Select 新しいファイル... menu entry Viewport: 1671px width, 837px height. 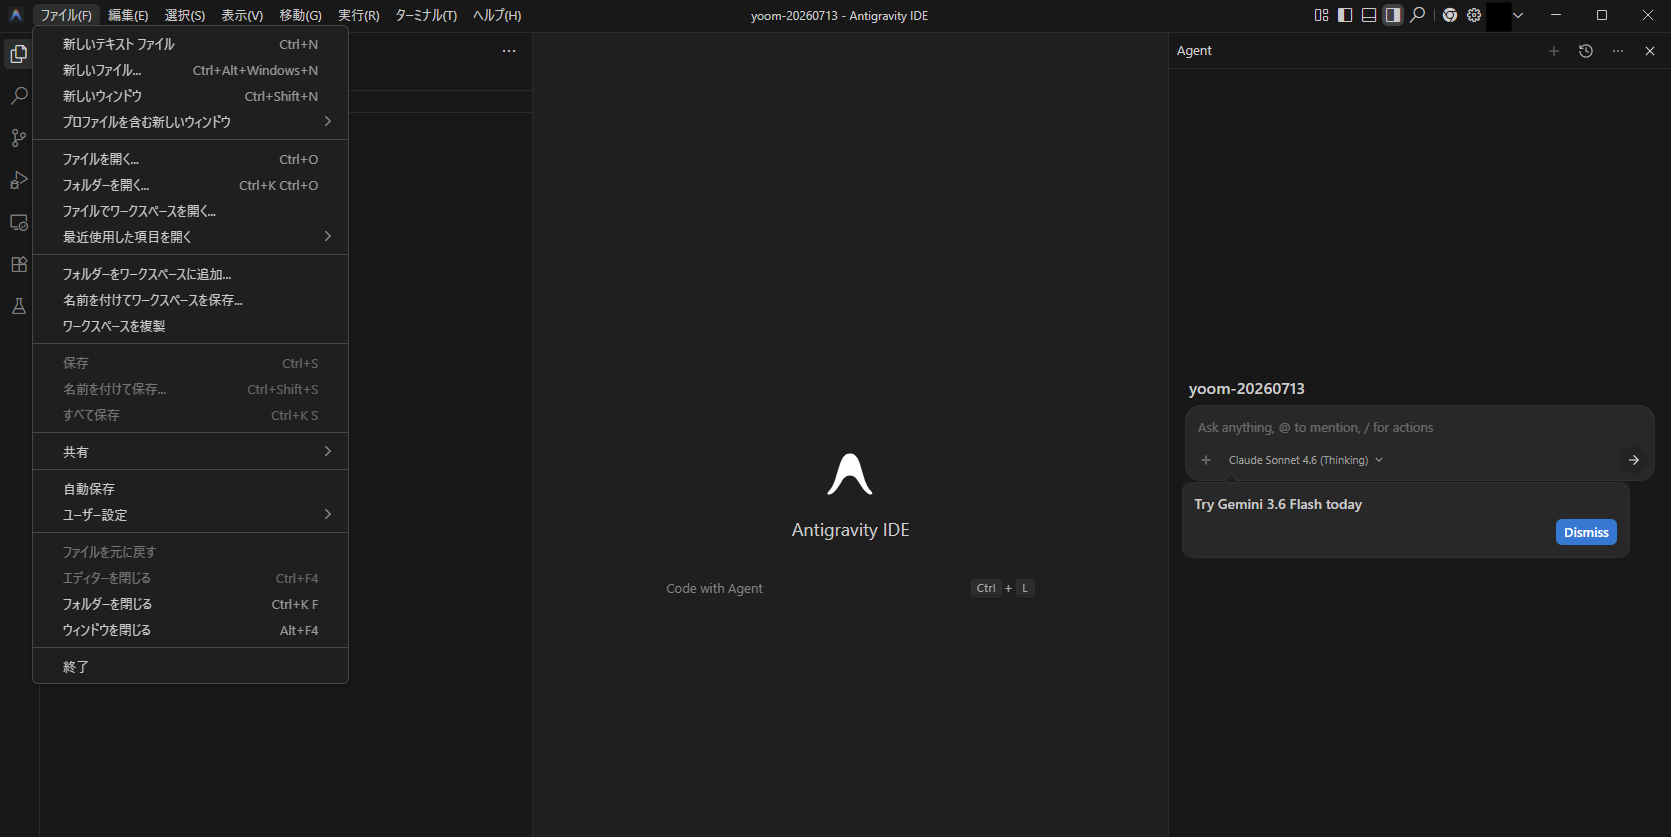190,70
